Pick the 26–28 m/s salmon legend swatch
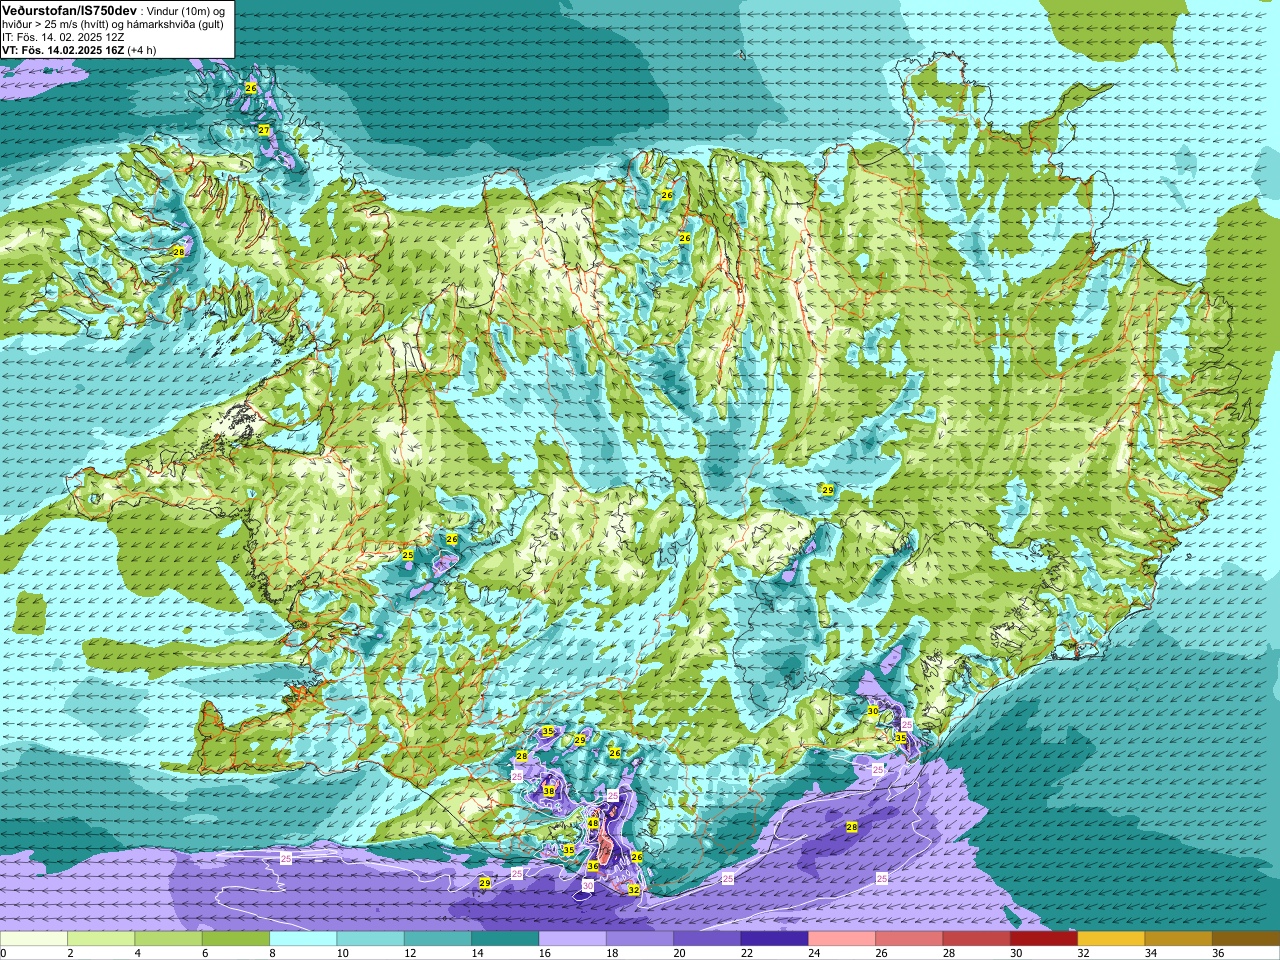Image resolution: width=1280 pixels, height=960 pixels. pos(909,939)
